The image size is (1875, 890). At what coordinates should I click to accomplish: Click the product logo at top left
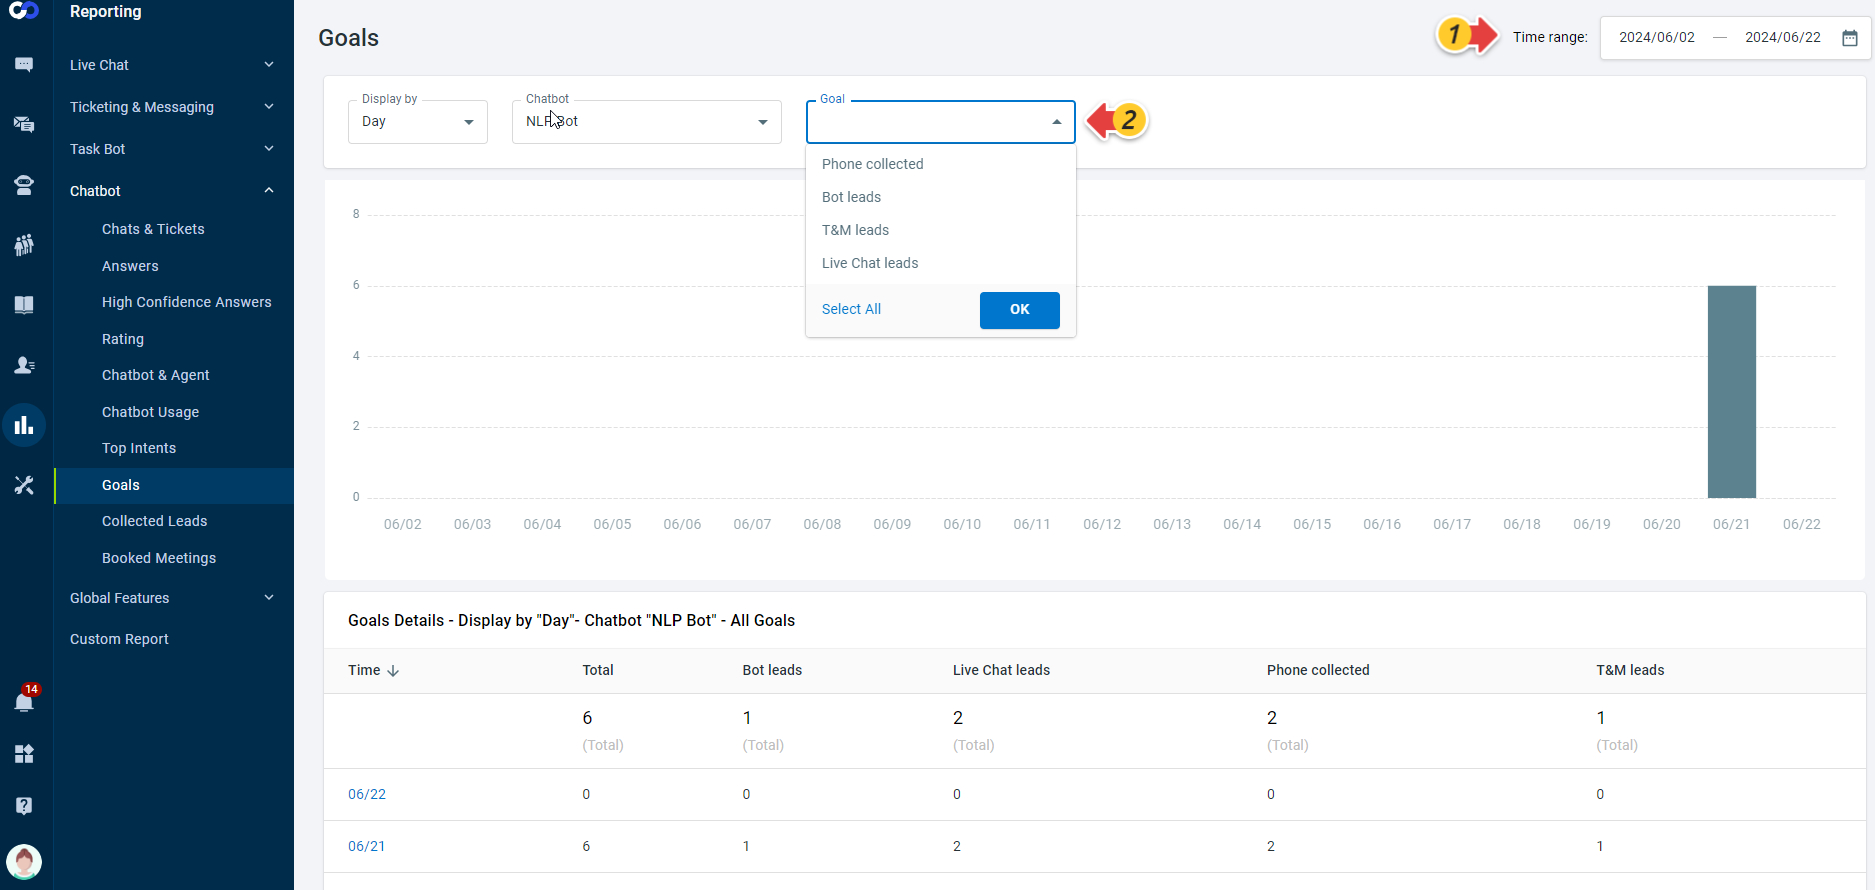coord(24,10)
